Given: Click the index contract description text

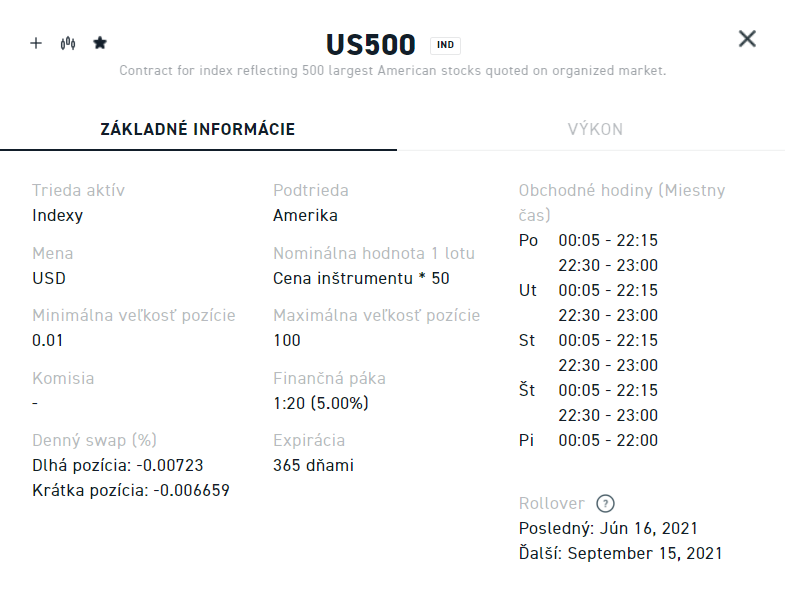Looking at the screenshot, I should coord(392,71).
